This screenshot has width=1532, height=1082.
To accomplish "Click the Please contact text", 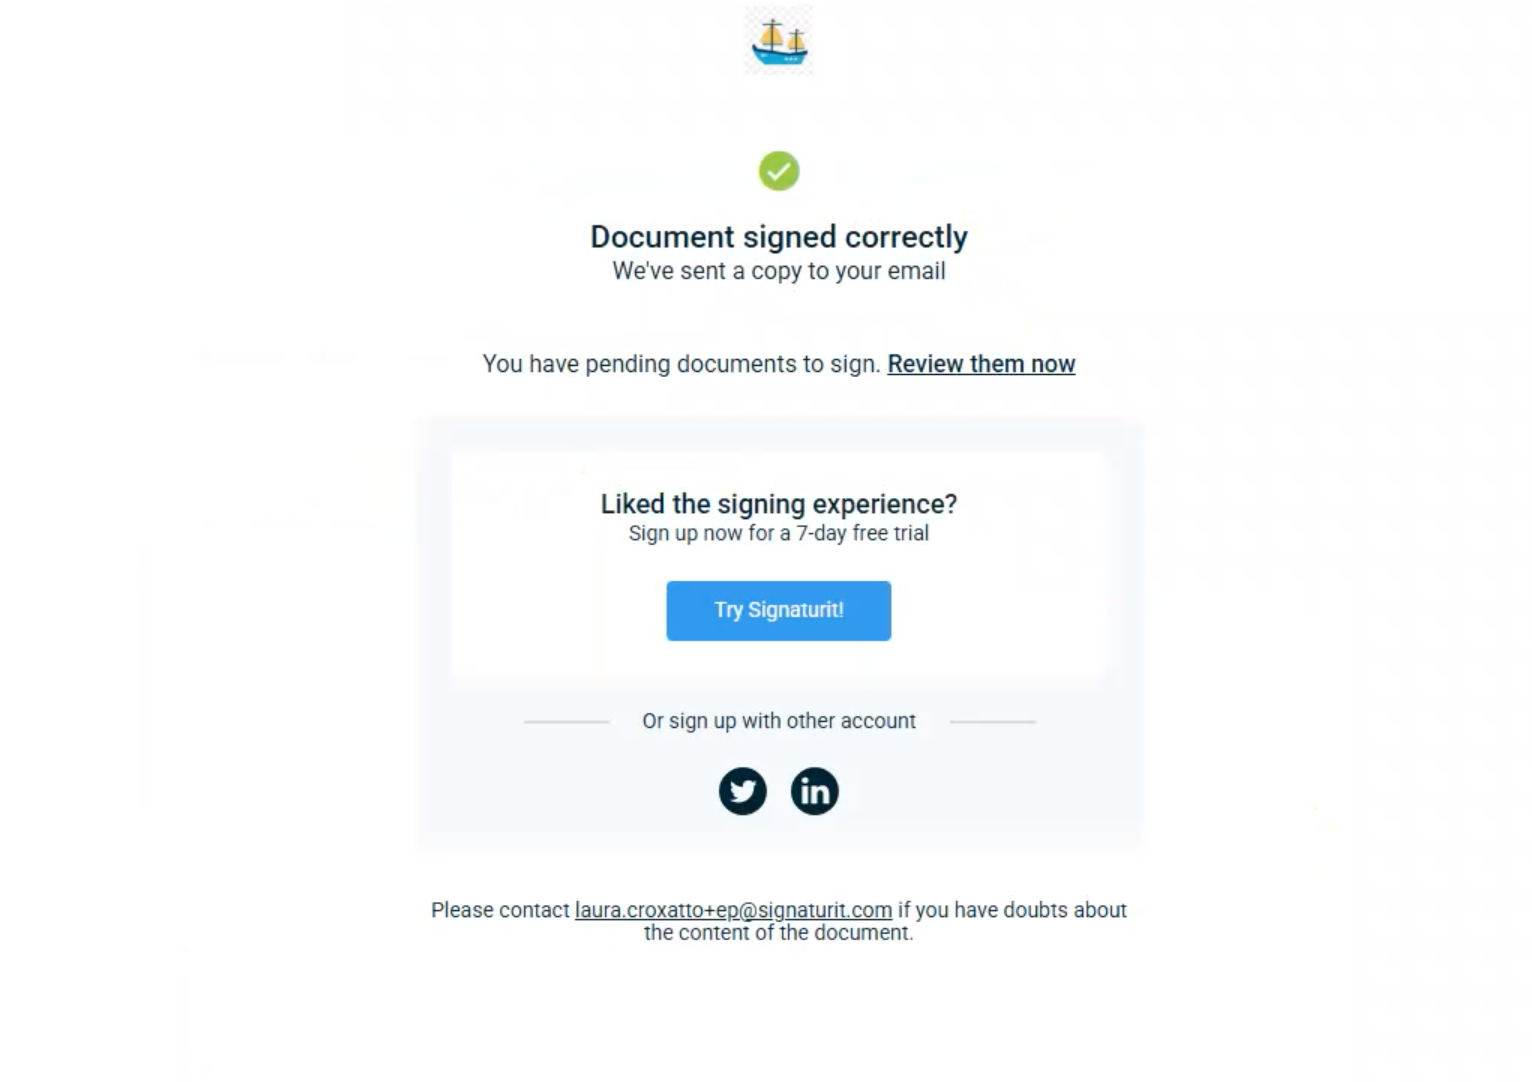I will (x=500, y=910).
